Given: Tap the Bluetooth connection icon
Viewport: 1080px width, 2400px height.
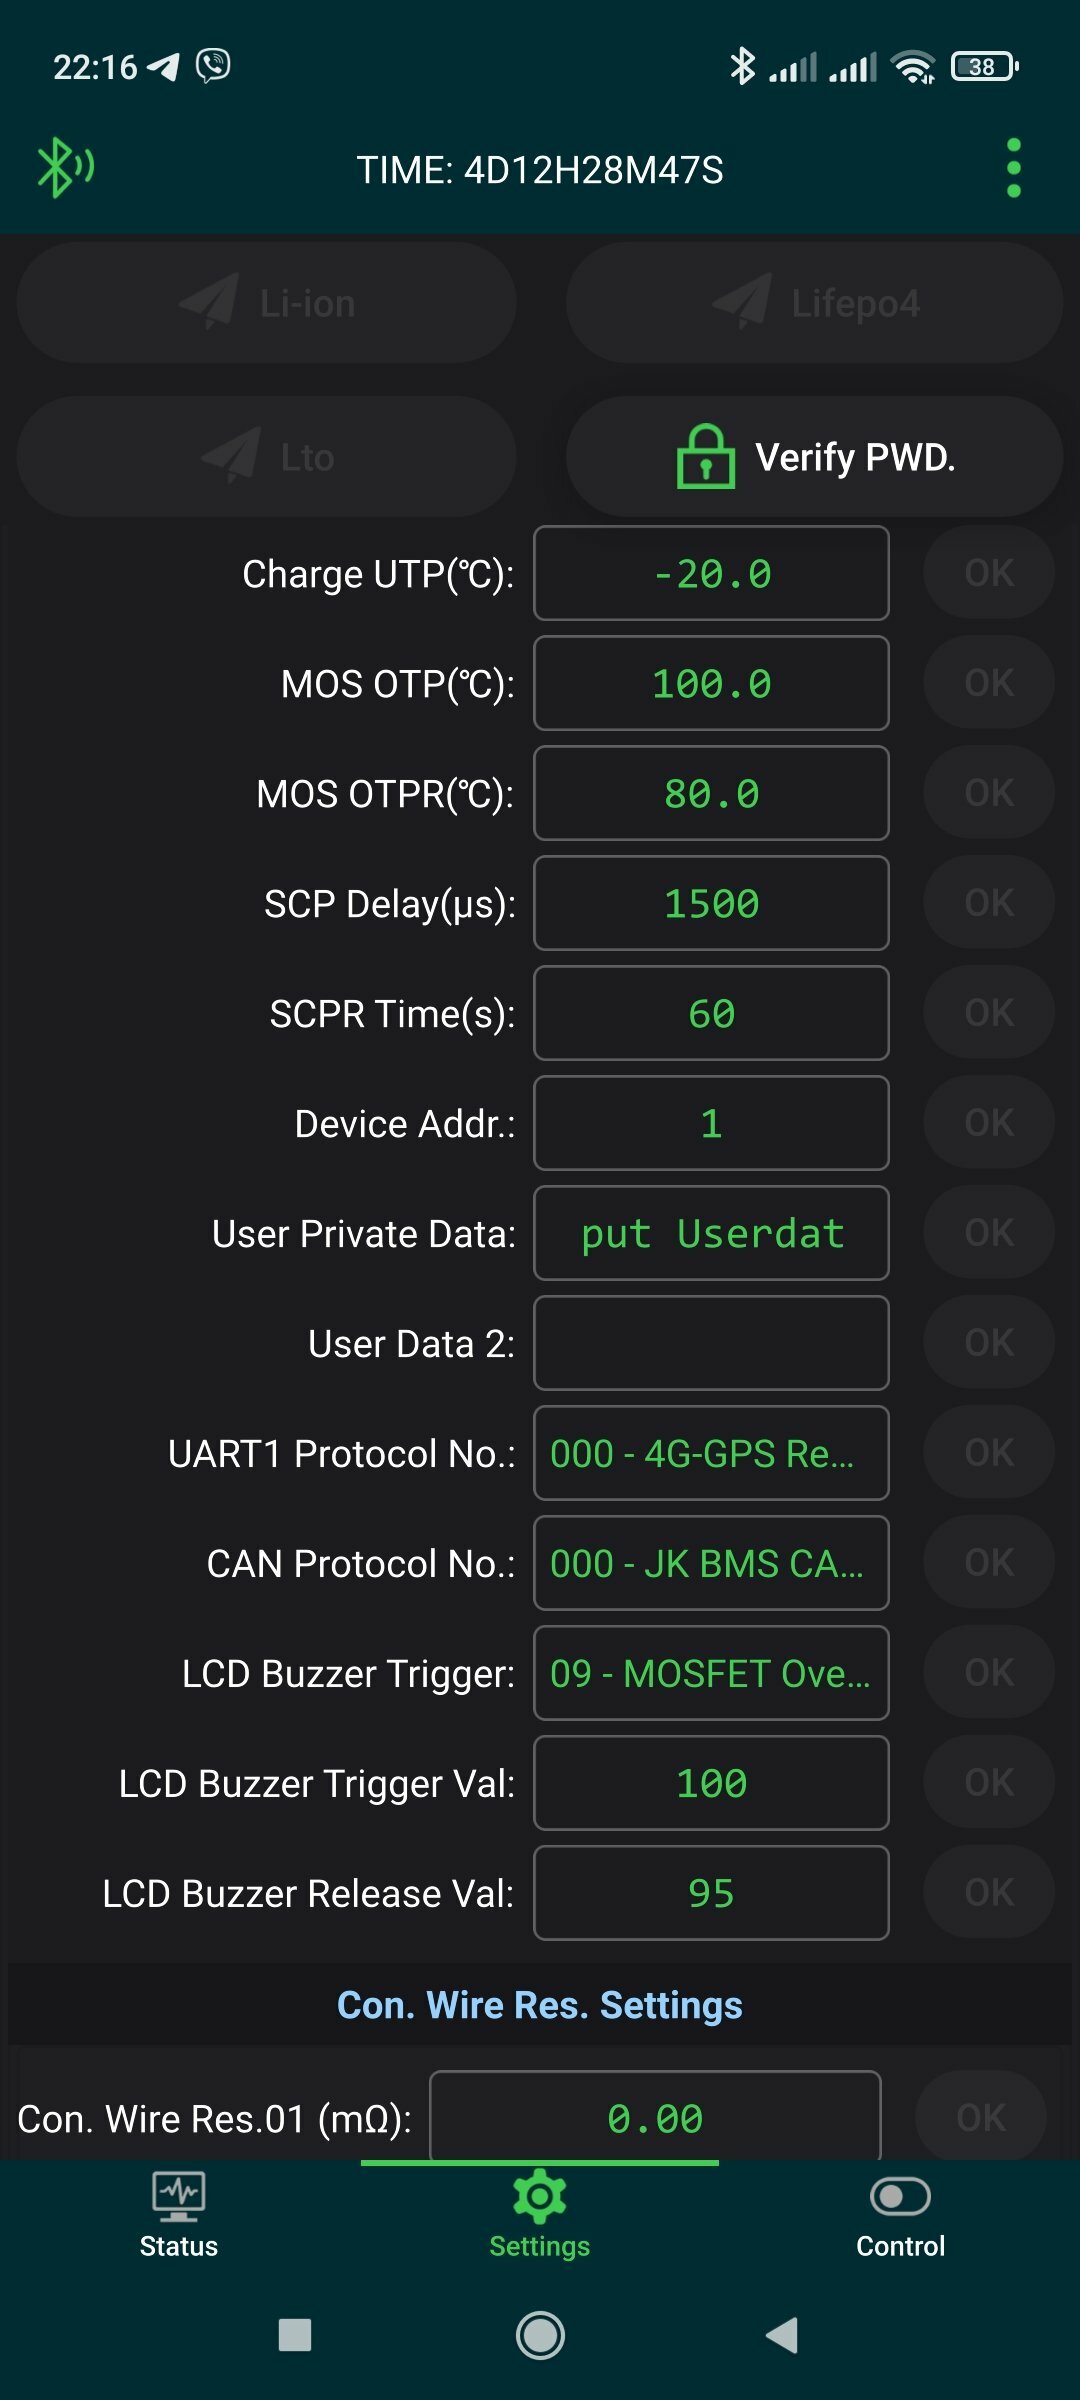Looking at the screenshot, I should click(65, 167).
